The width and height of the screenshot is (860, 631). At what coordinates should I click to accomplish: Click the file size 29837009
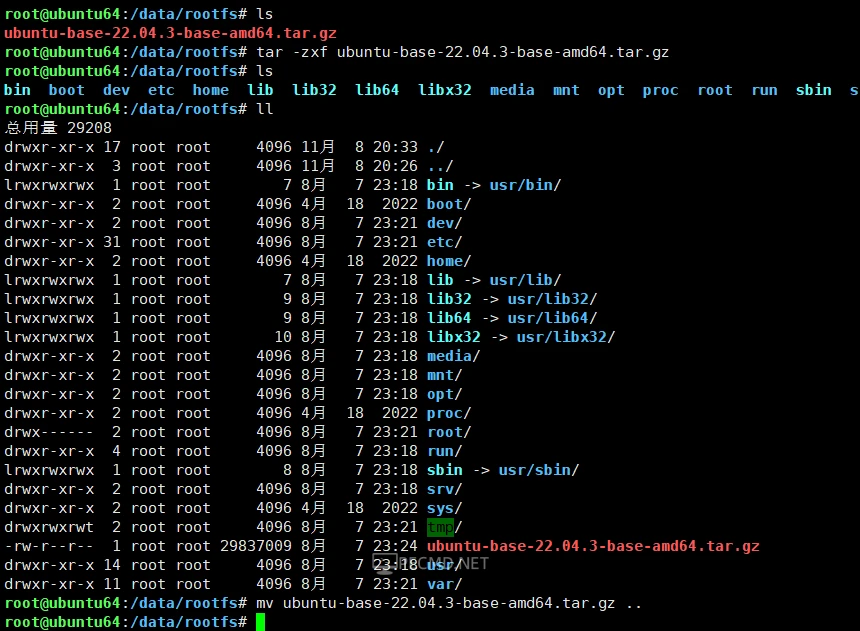point(256,547)
